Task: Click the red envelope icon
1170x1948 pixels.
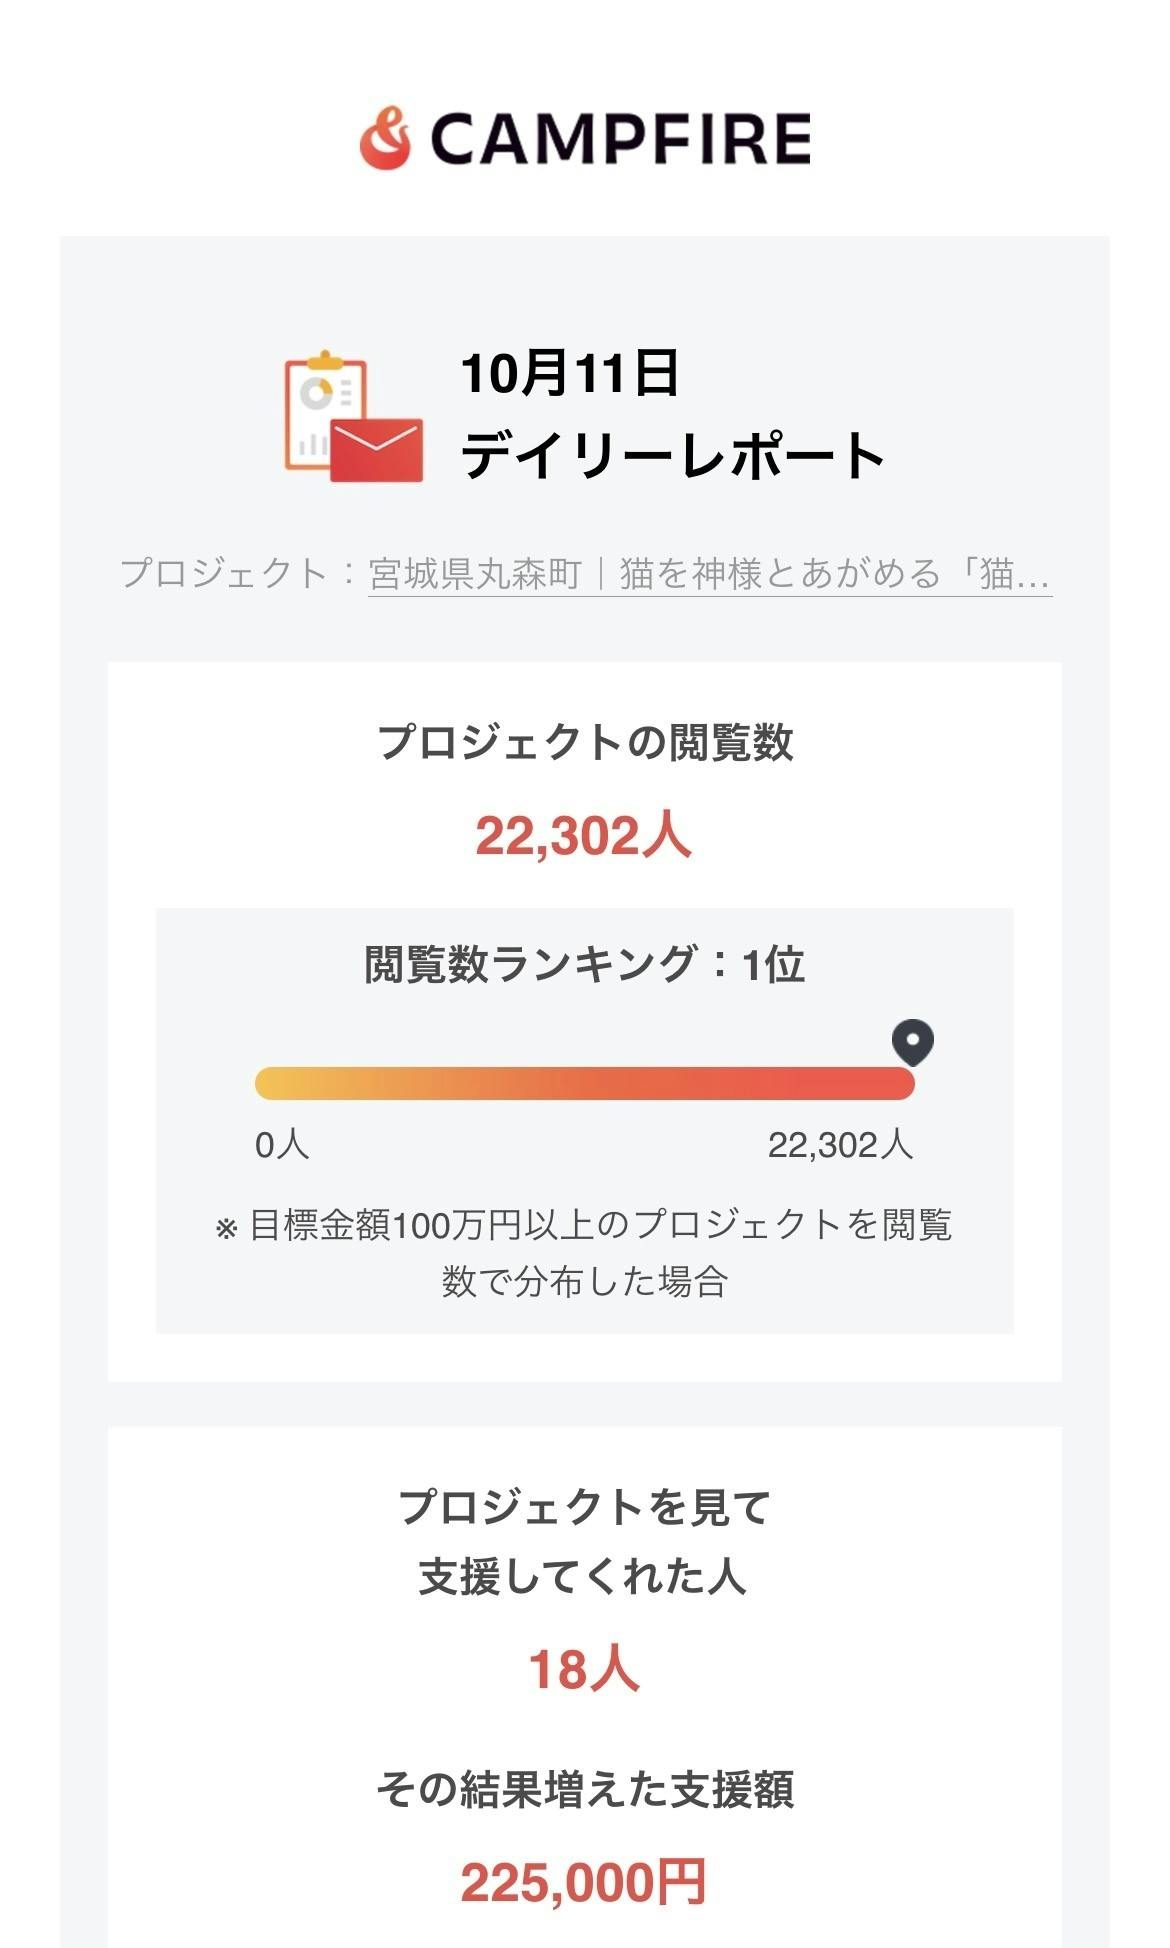Action: tap(377, 449)
